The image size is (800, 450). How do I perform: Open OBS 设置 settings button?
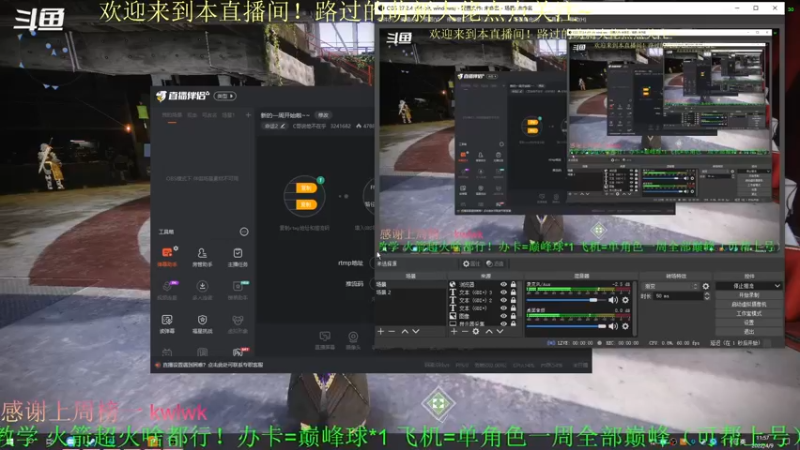(x=748, y=322)
